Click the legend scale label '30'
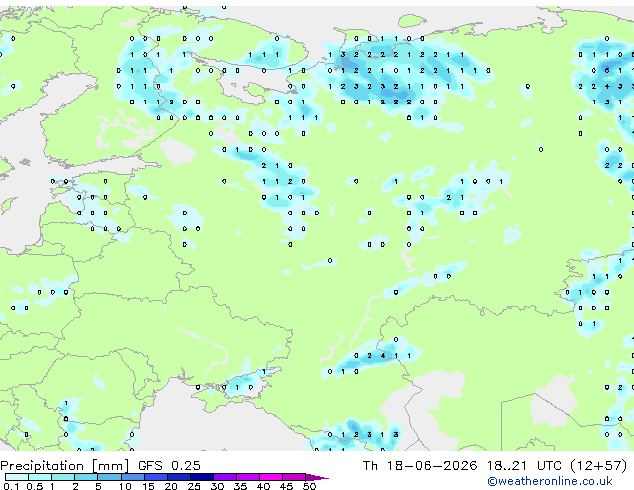Viewport: 634px width, 490px height. pyautogui.click(x=217, y=486)
